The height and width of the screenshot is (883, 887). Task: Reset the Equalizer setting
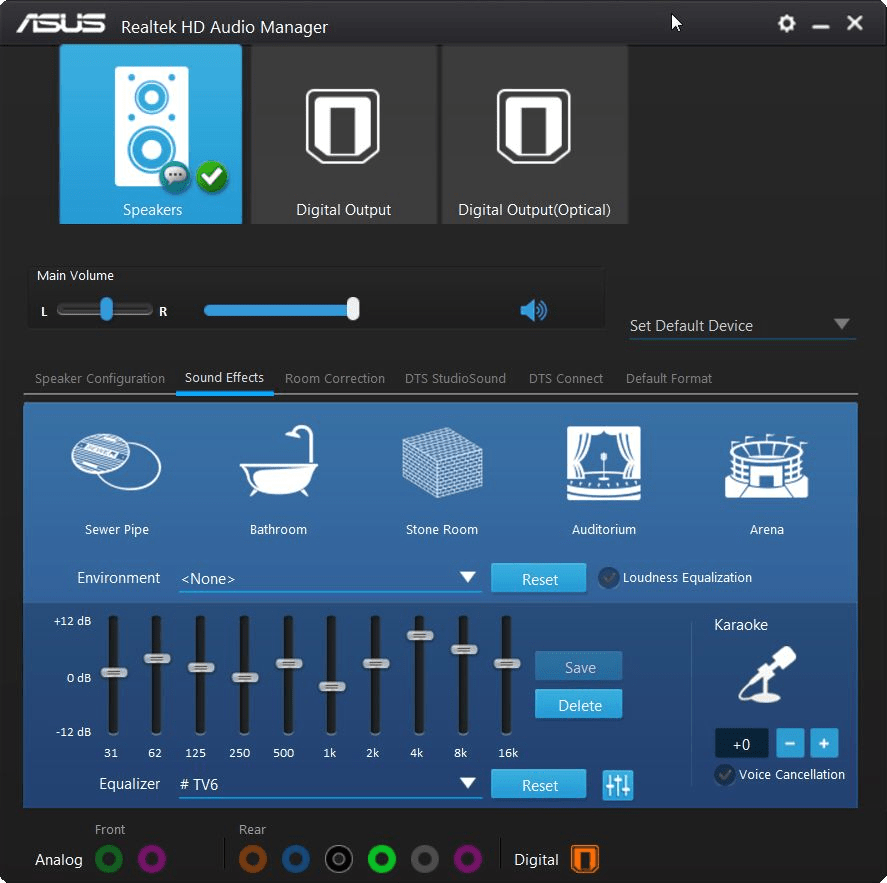pos(539,785)
